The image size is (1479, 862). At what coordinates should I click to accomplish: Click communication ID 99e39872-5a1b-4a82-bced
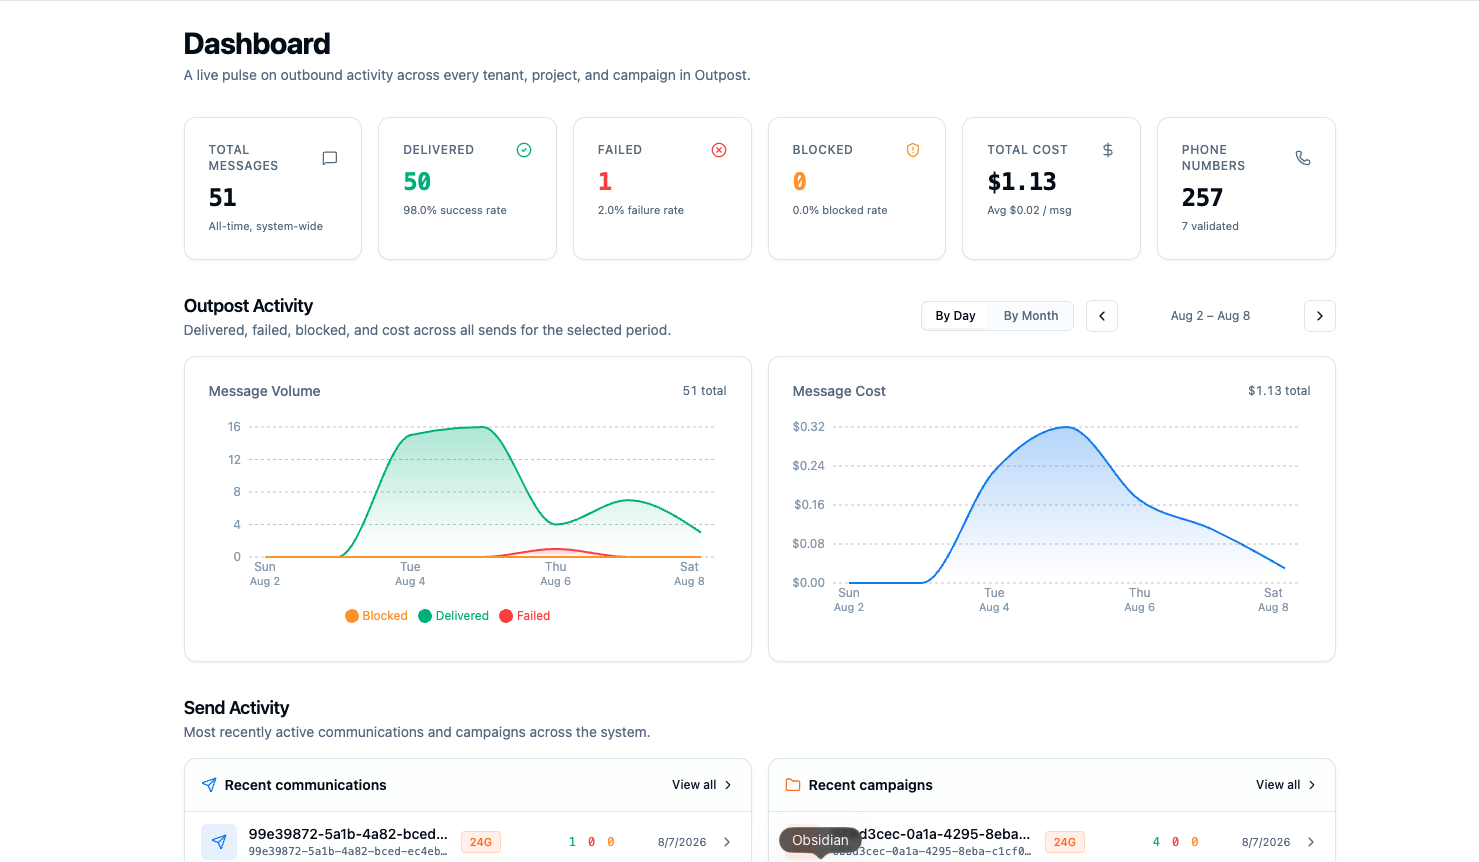pyautogui.click(x=348, y=834)
